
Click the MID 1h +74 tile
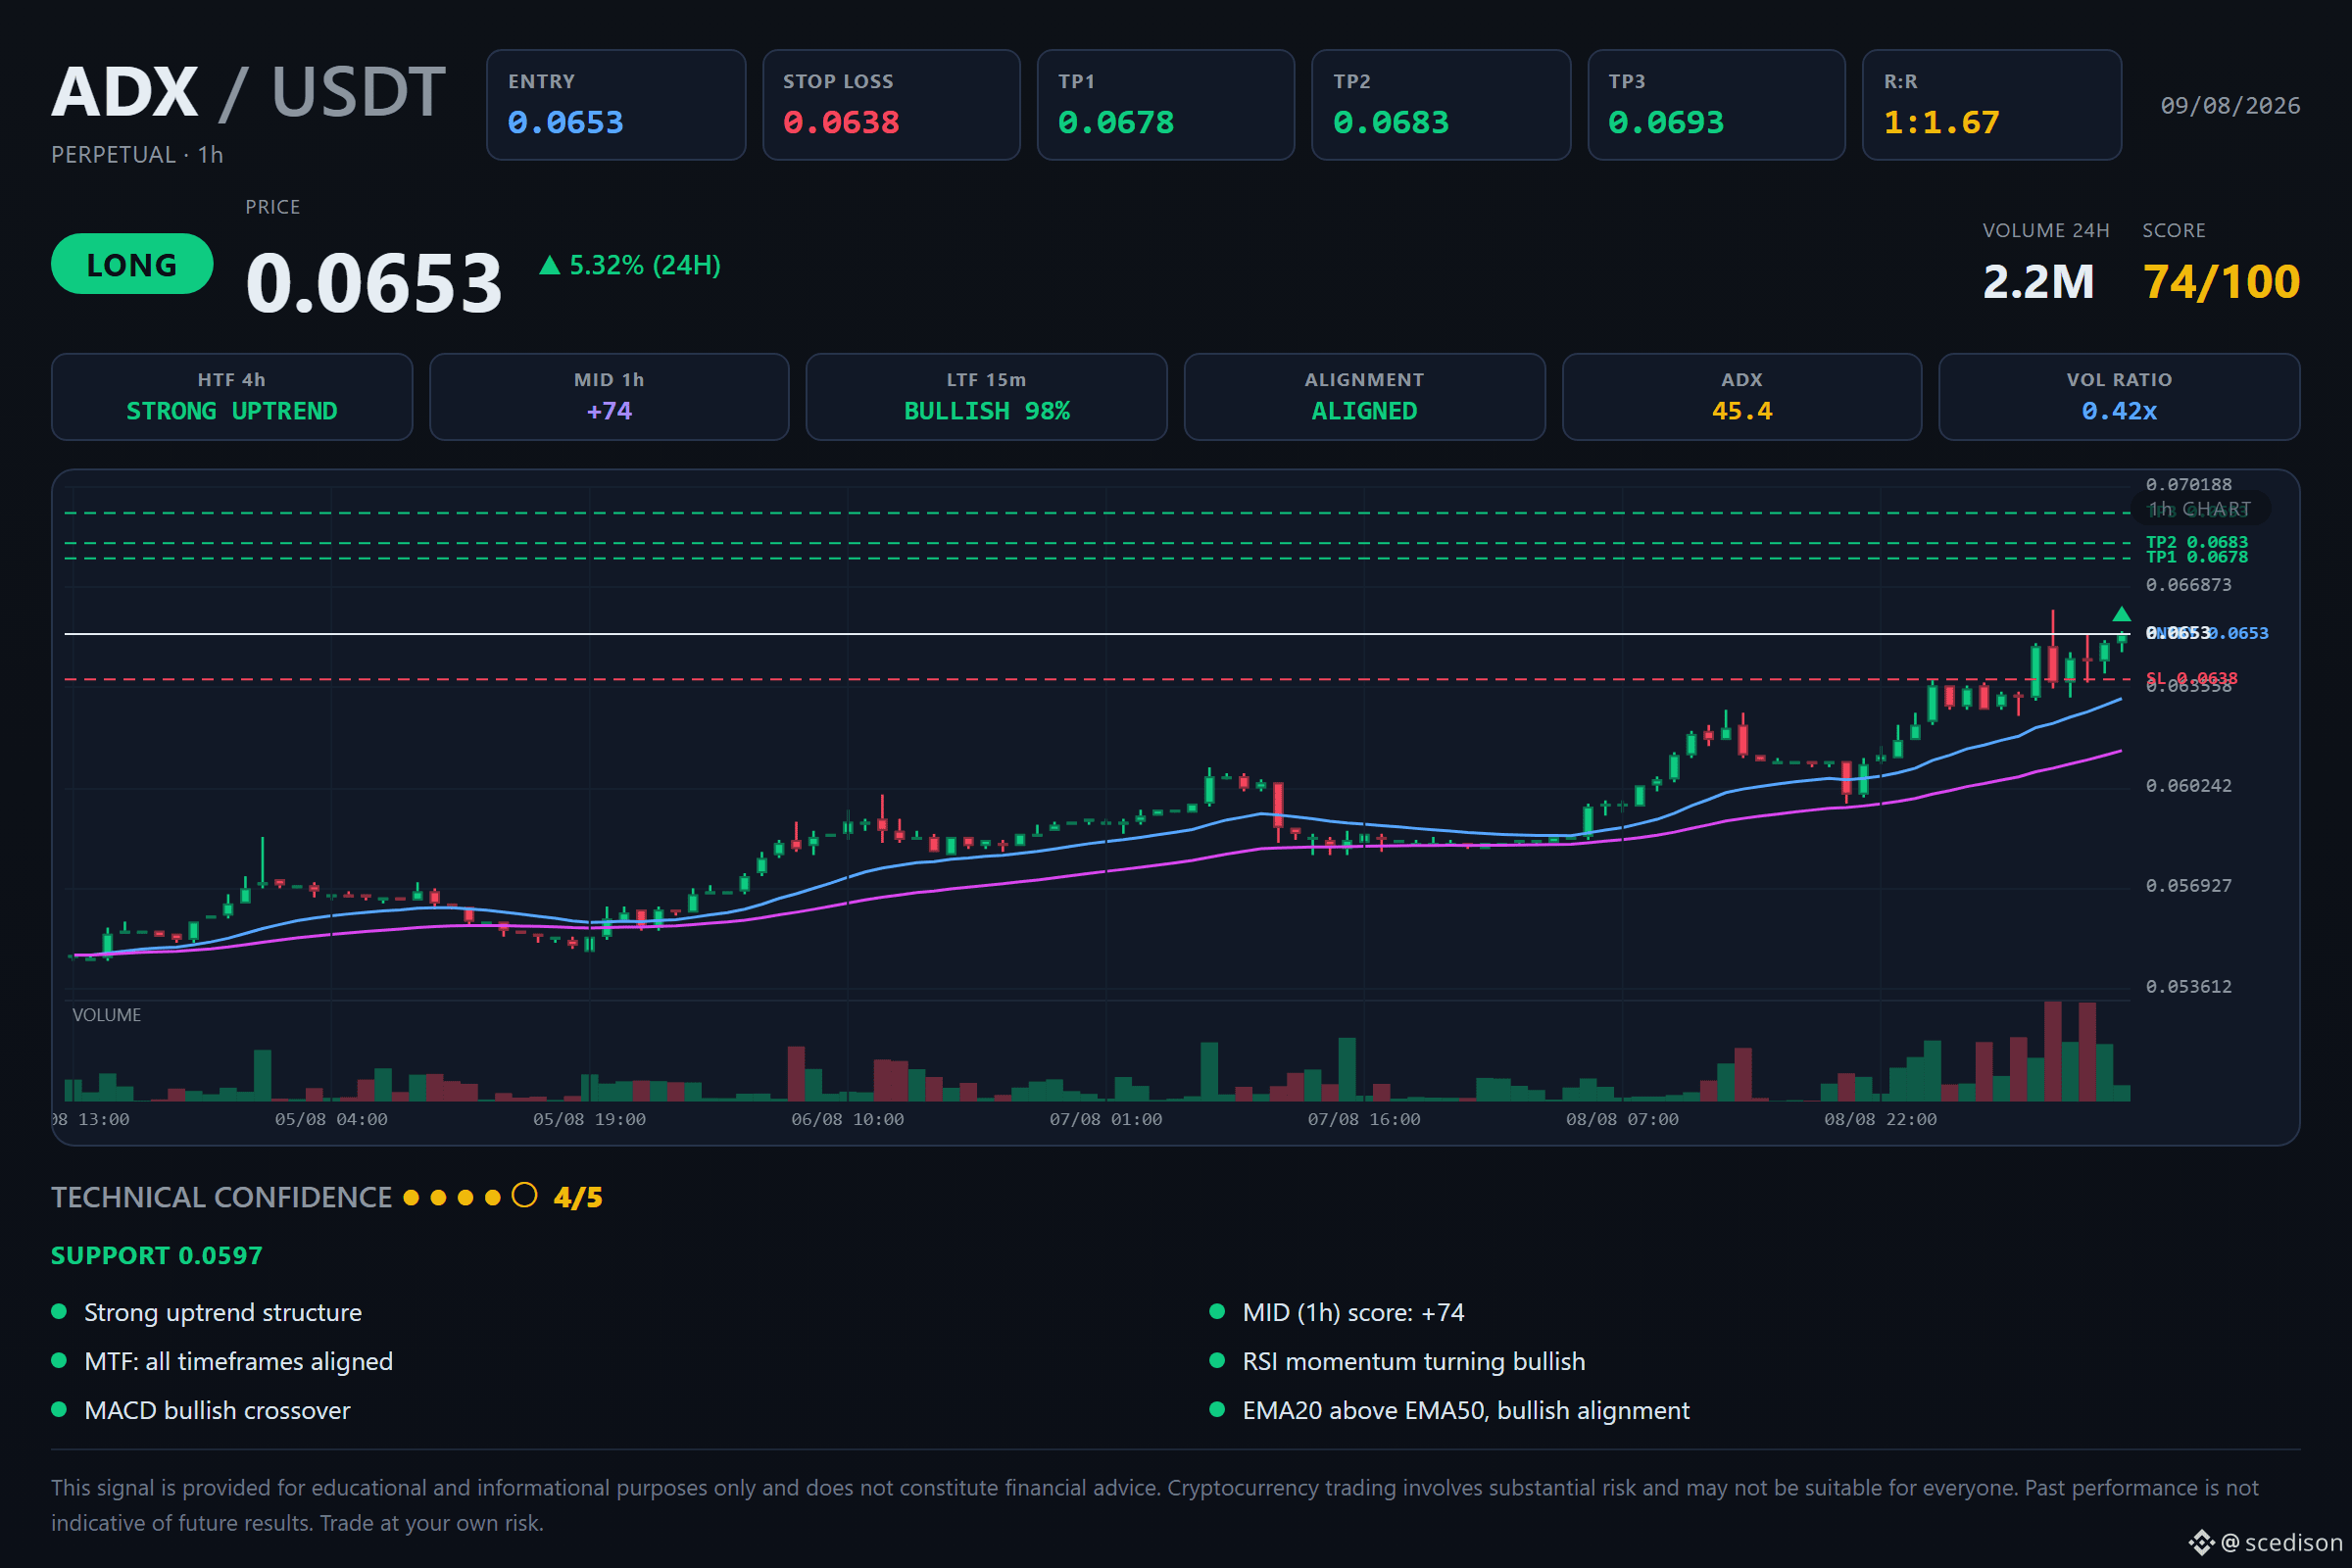(x=609, y=397)
